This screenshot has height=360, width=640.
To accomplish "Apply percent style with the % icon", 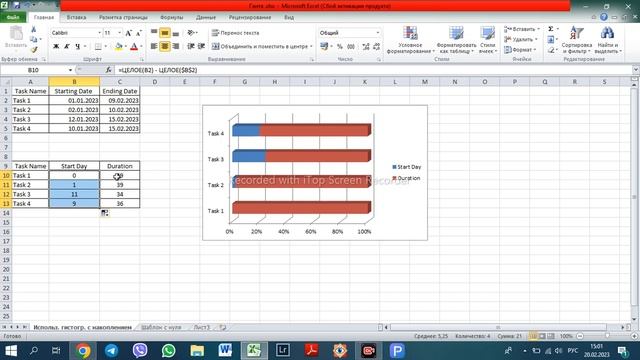I will pyautogui.click(x=340, y=47).
